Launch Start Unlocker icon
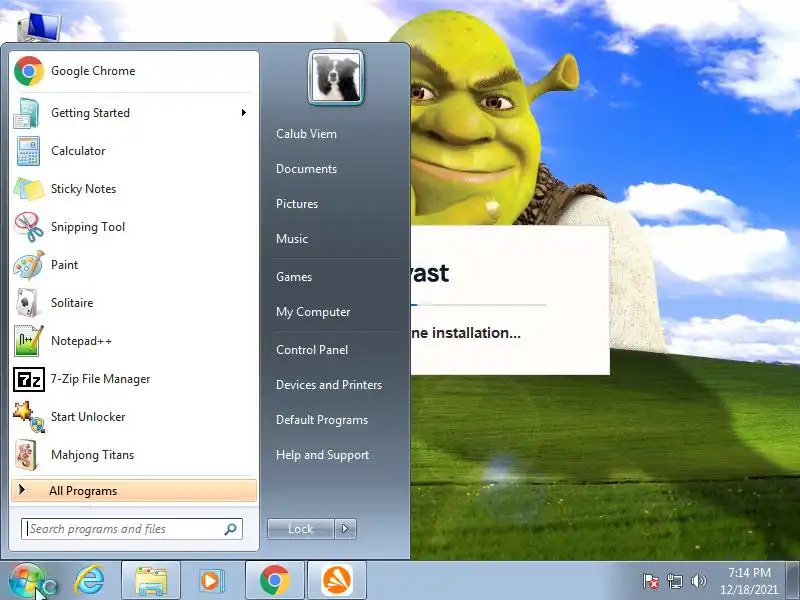 (x=29, y=417)
